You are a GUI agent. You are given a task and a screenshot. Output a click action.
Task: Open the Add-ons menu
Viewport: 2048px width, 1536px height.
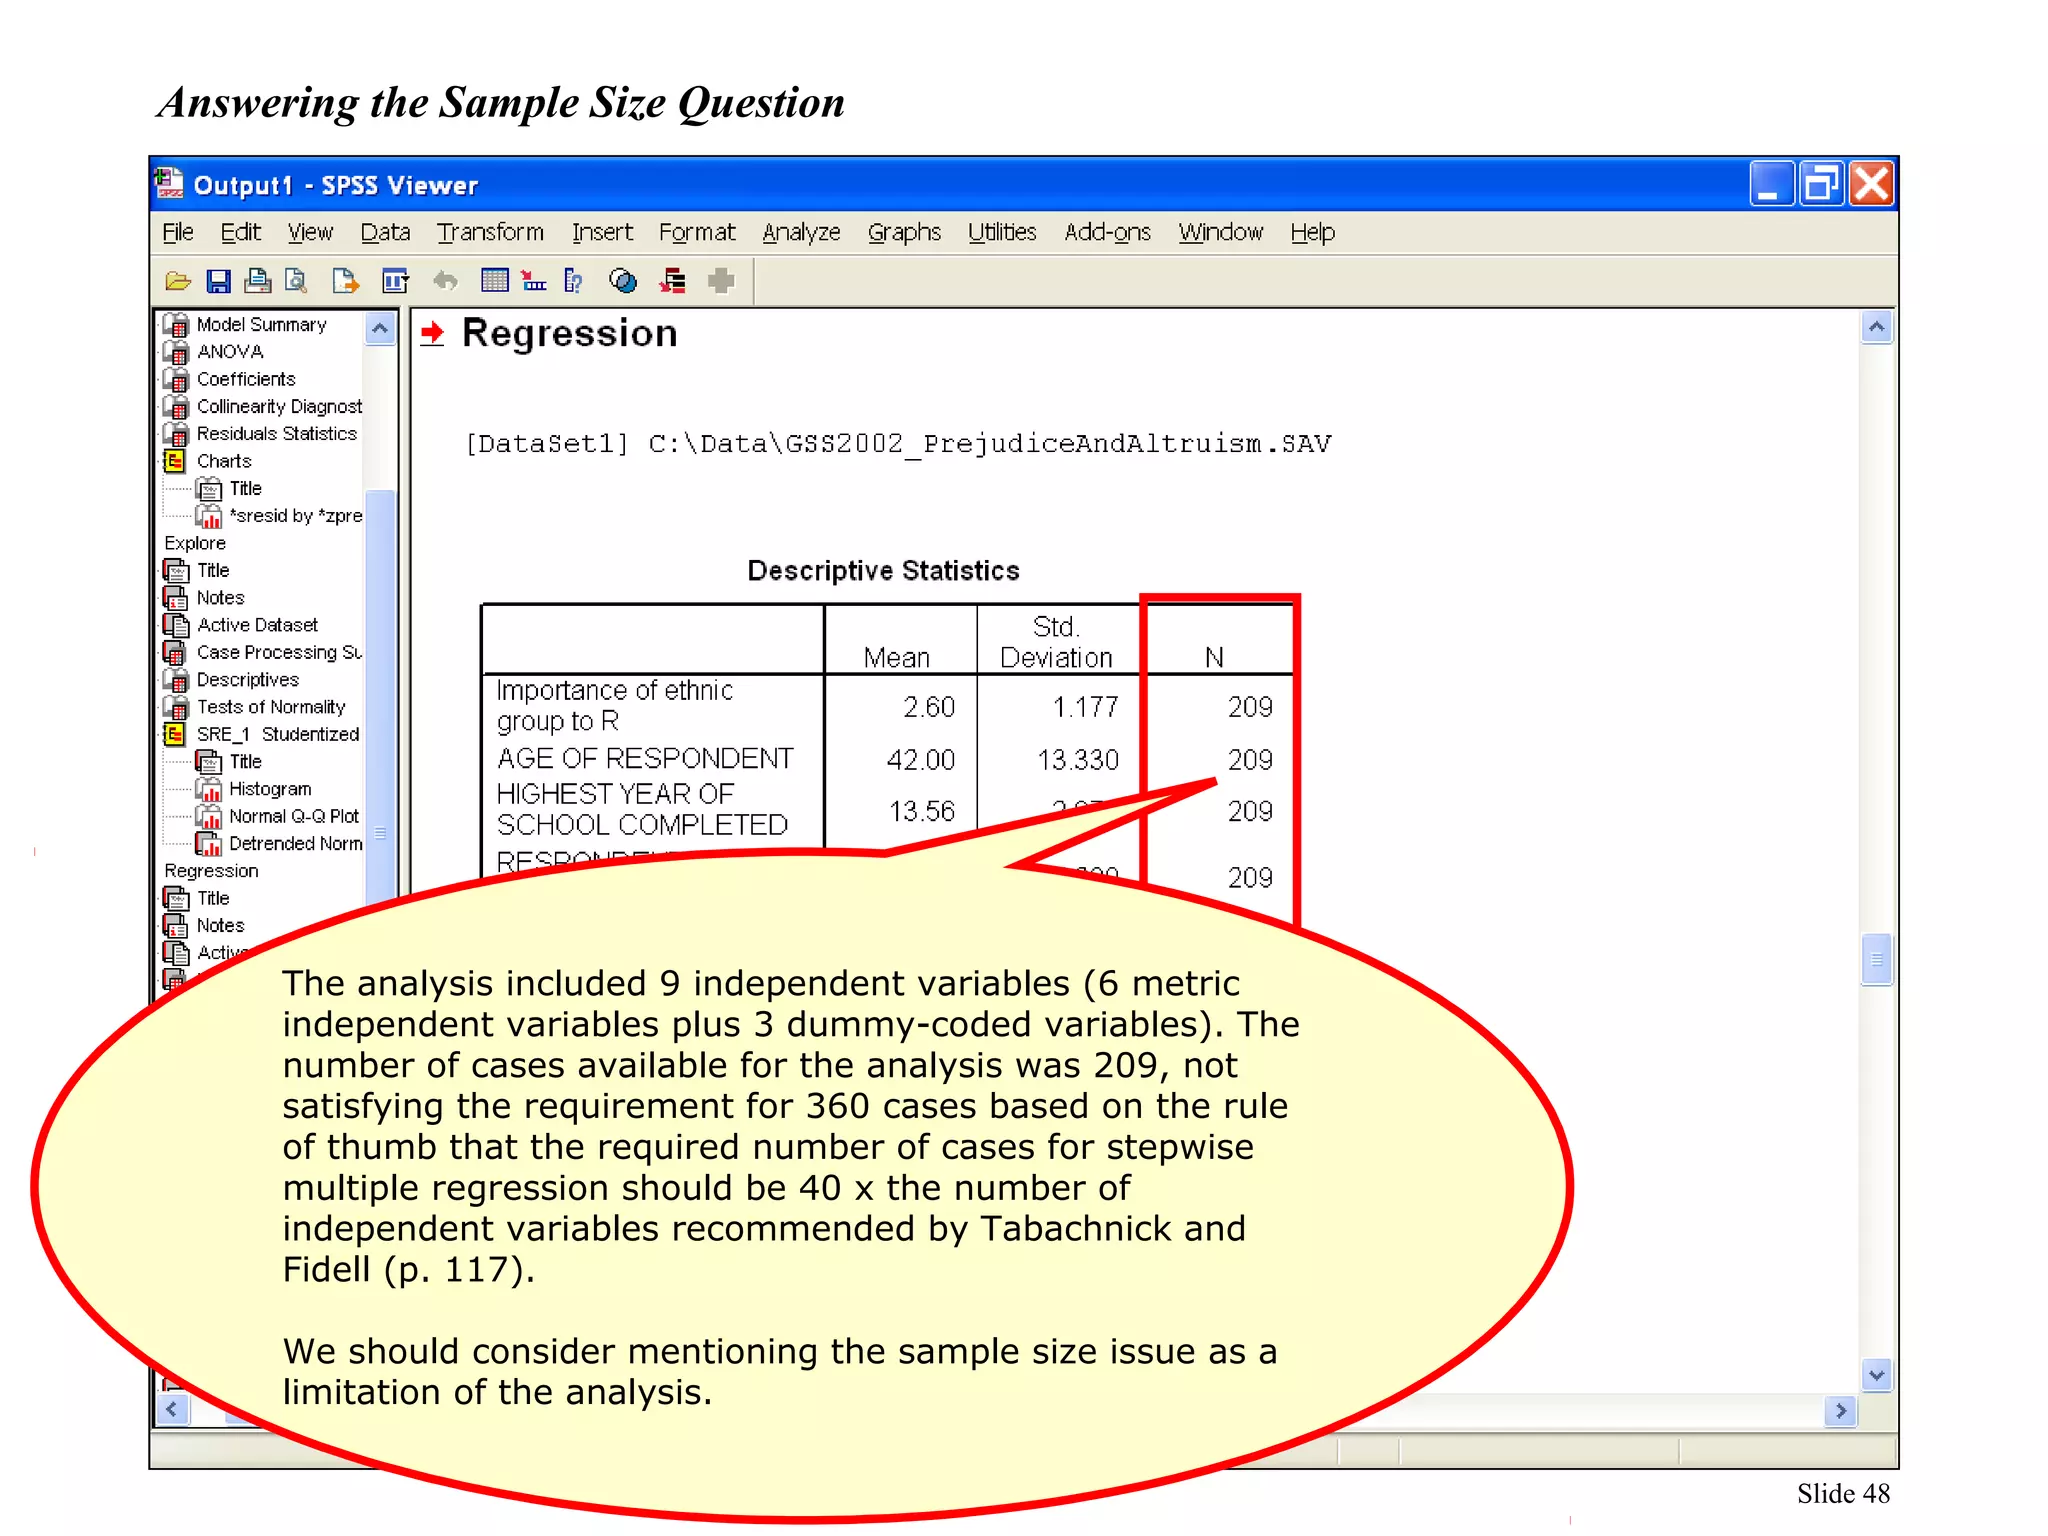[1107, 232]
